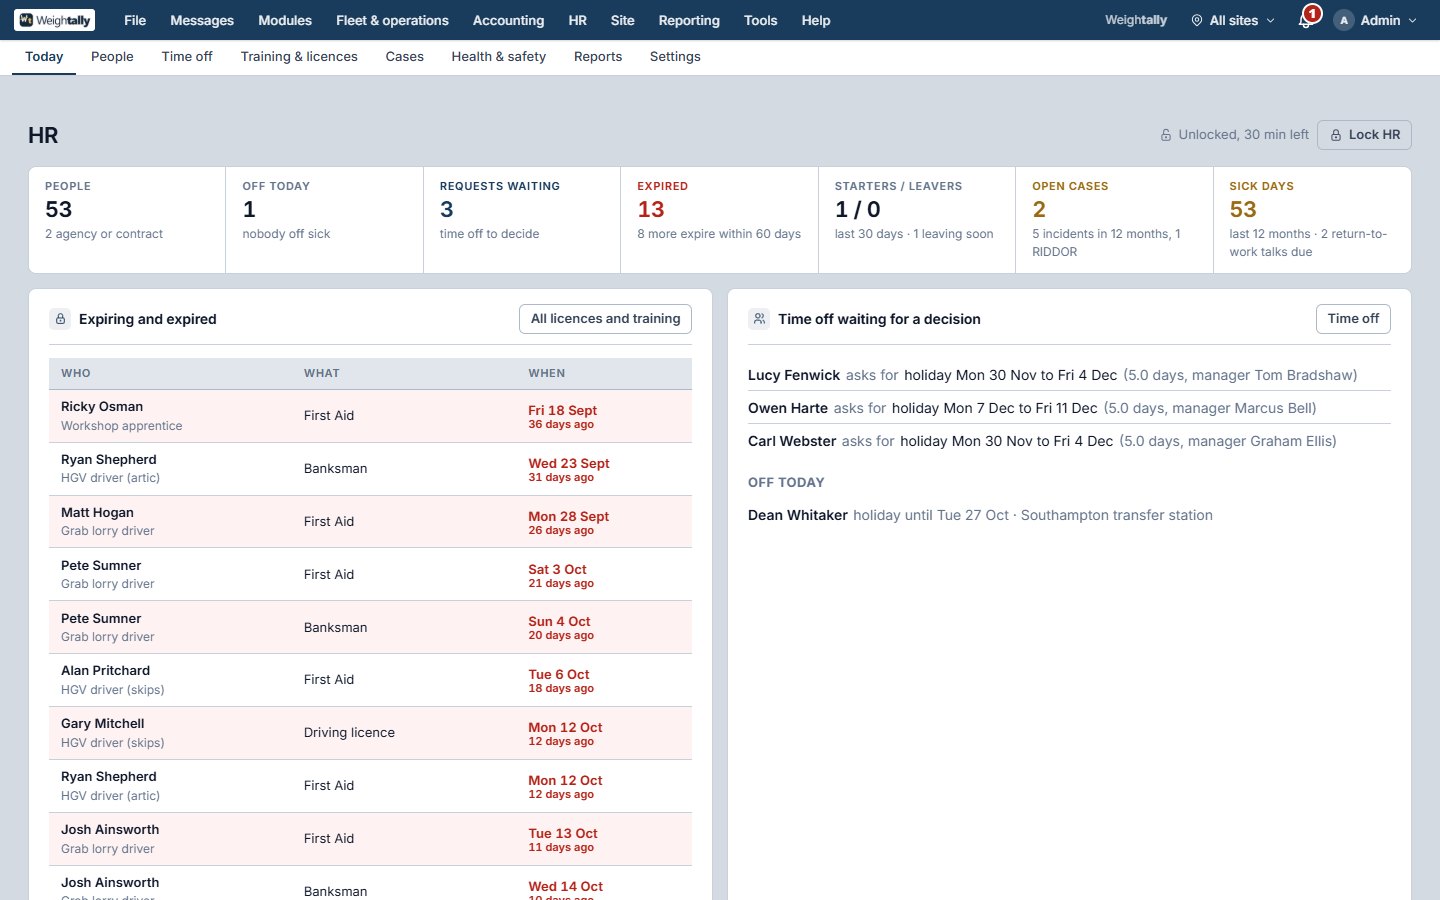
Task: Open the Fleet & operations menu
Action: 392,20
